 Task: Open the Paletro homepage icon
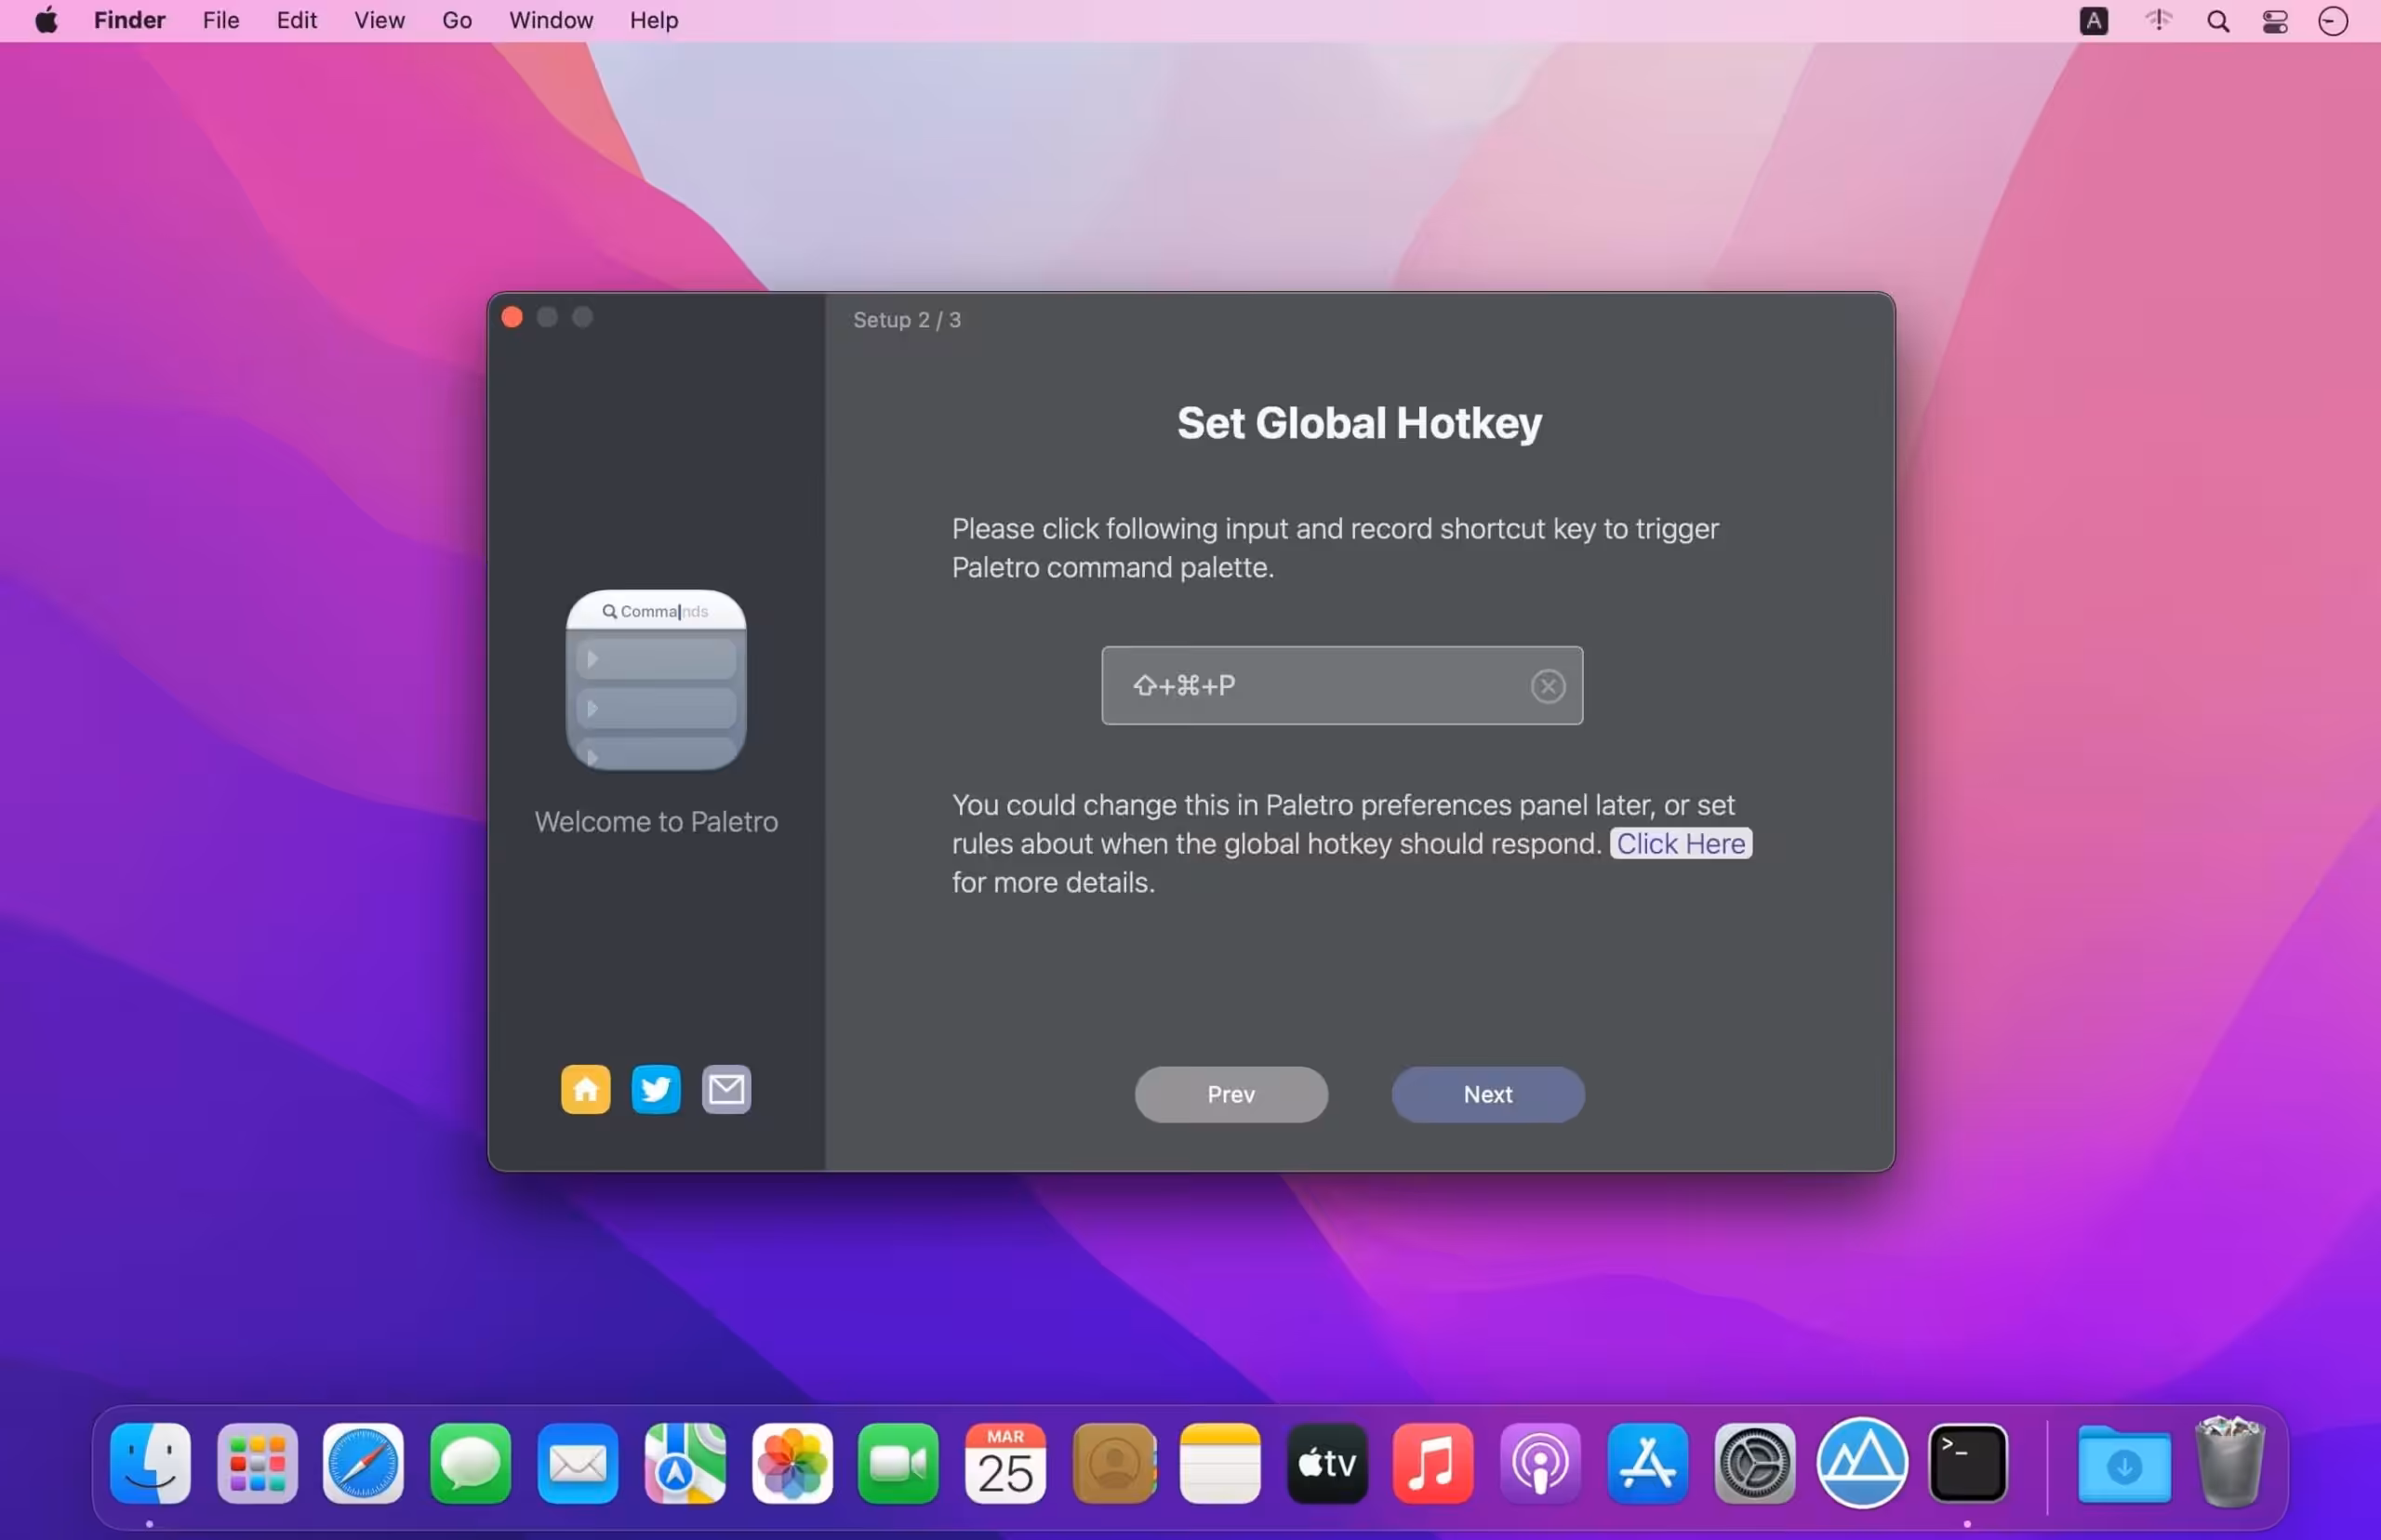coord(585,1089)
